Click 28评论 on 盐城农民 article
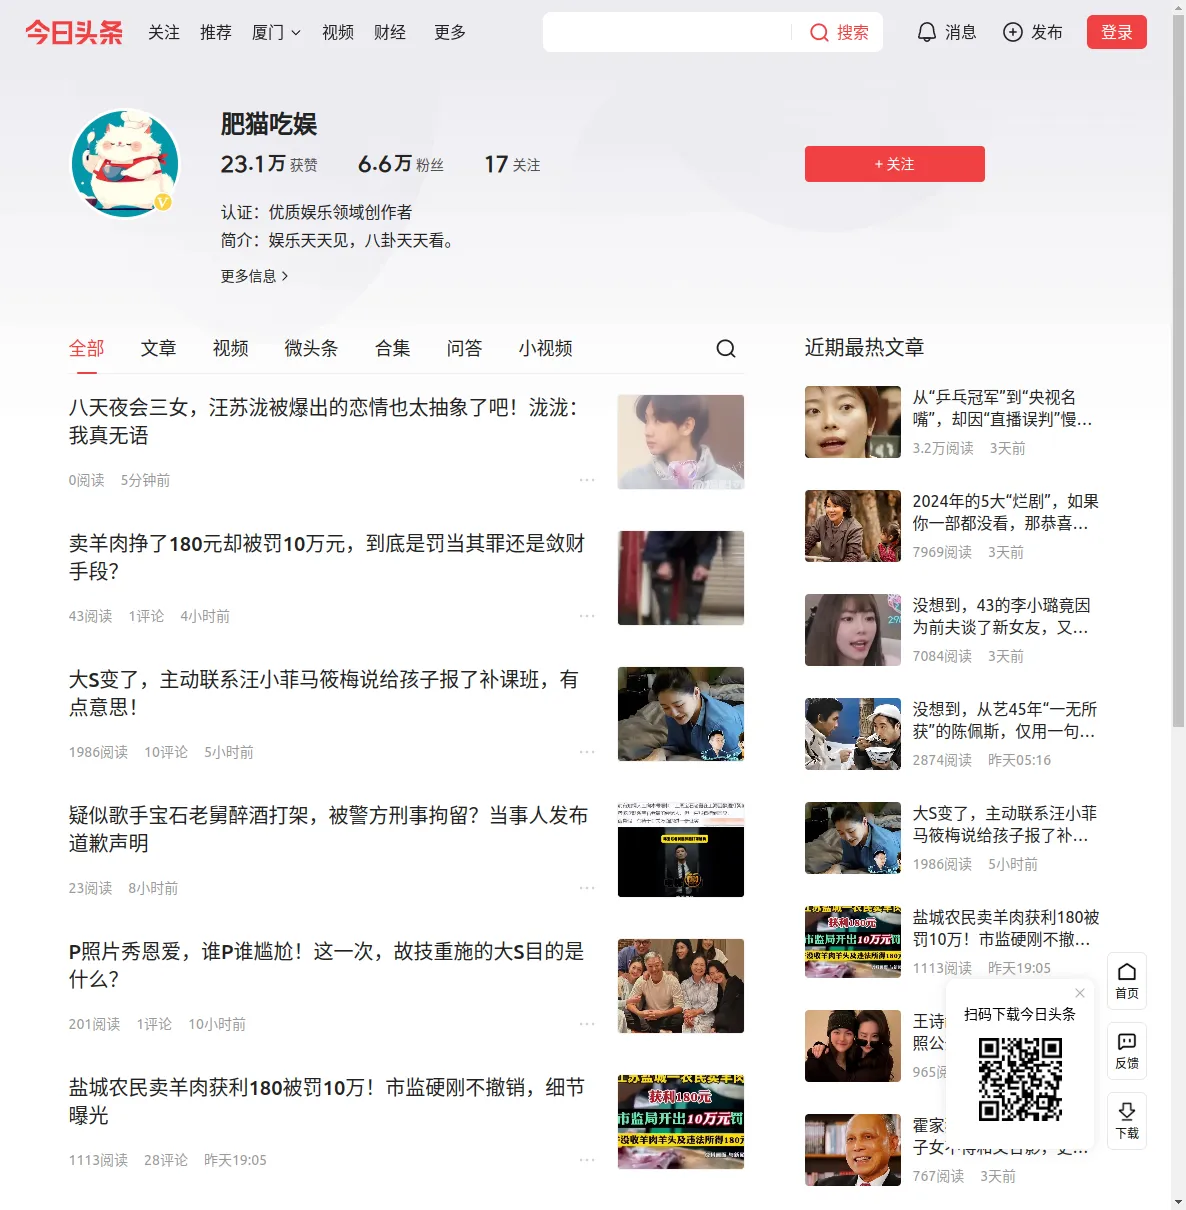Image resolution: width=1186 pixels, height=1210 pixels. tap(166, 1160)
